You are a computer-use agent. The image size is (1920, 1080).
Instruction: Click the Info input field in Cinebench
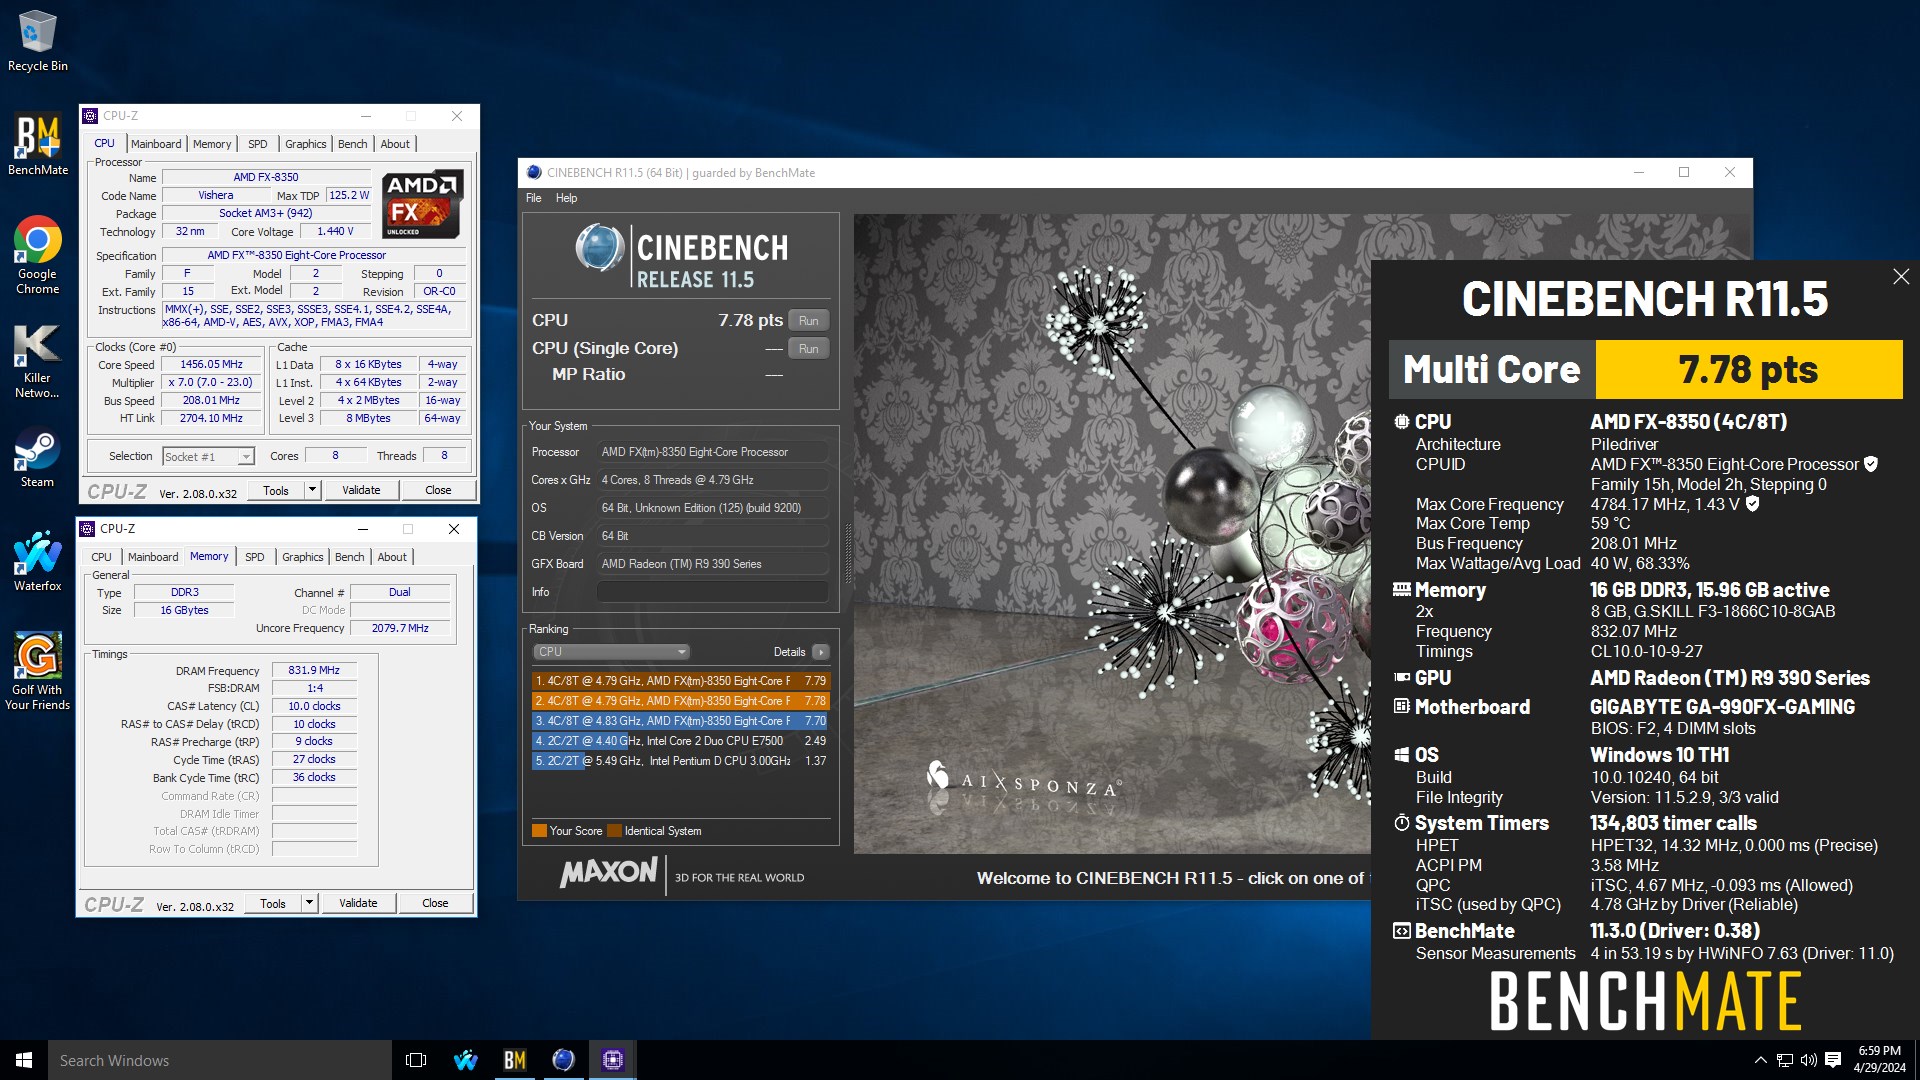pyautogui.click(x=713, y=592)
